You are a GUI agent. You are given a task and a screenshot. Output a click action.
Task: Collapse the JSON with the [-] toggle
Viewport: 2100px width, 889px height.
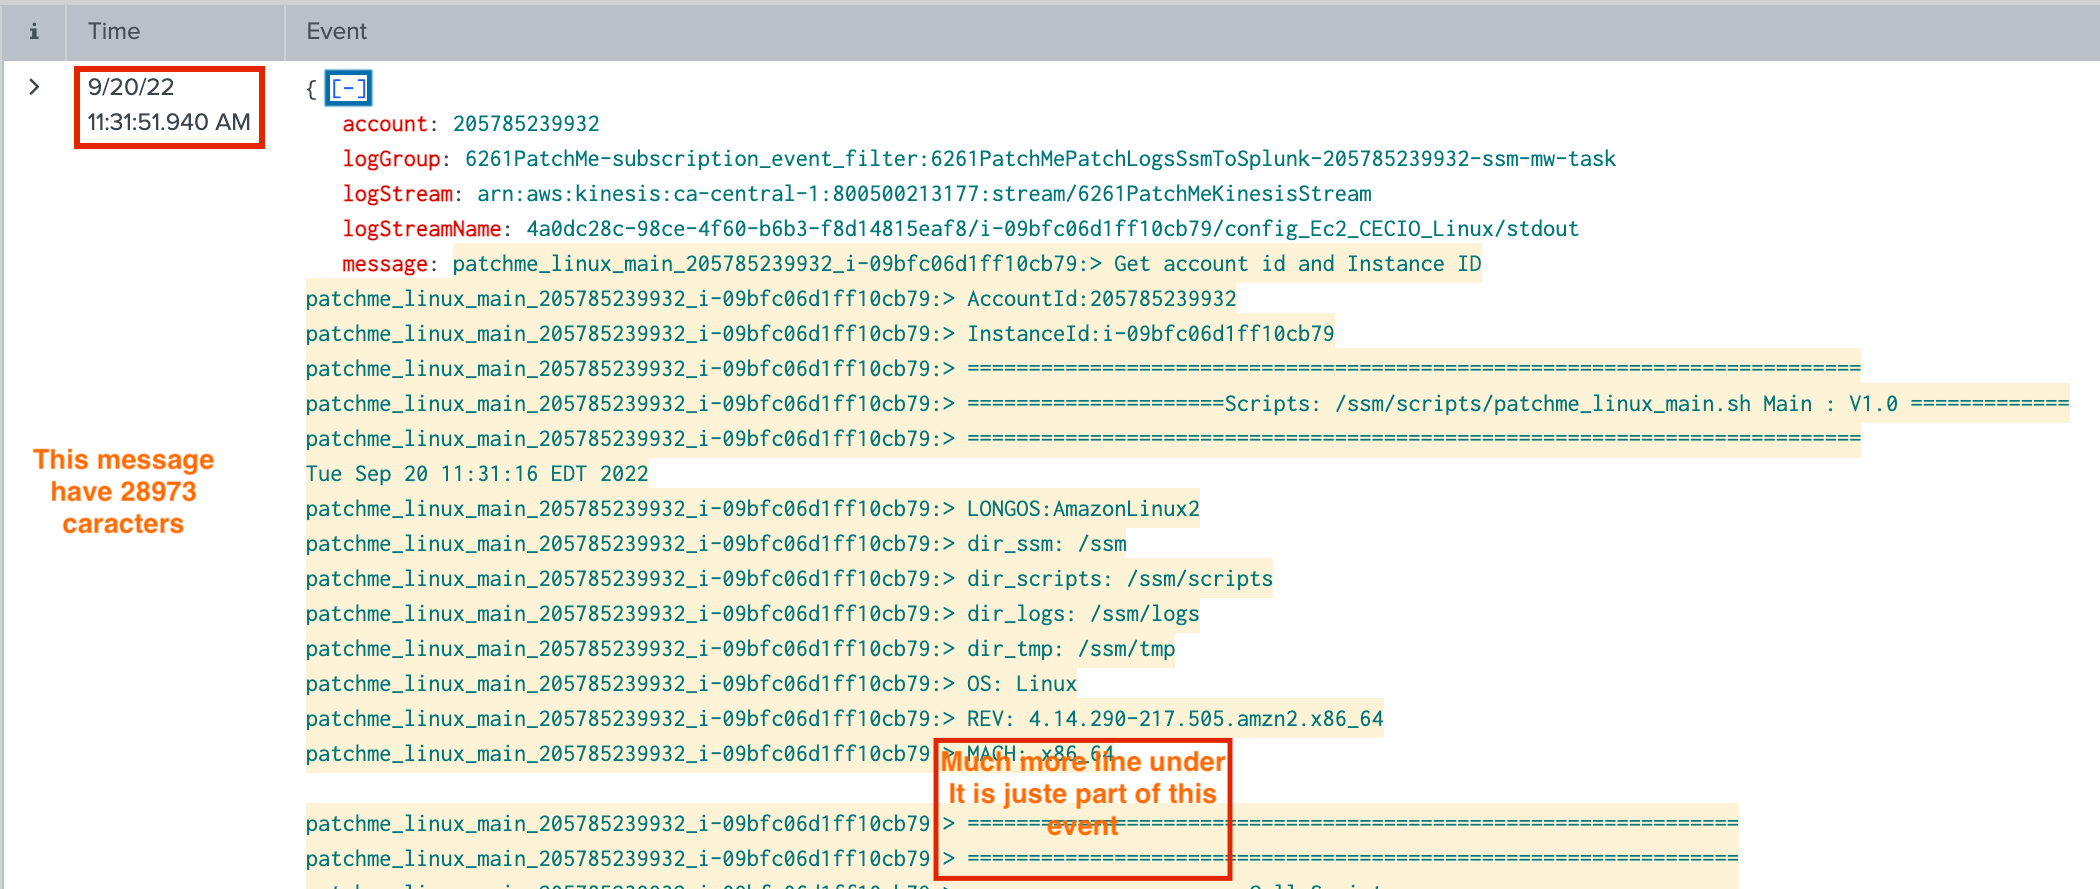348,88
